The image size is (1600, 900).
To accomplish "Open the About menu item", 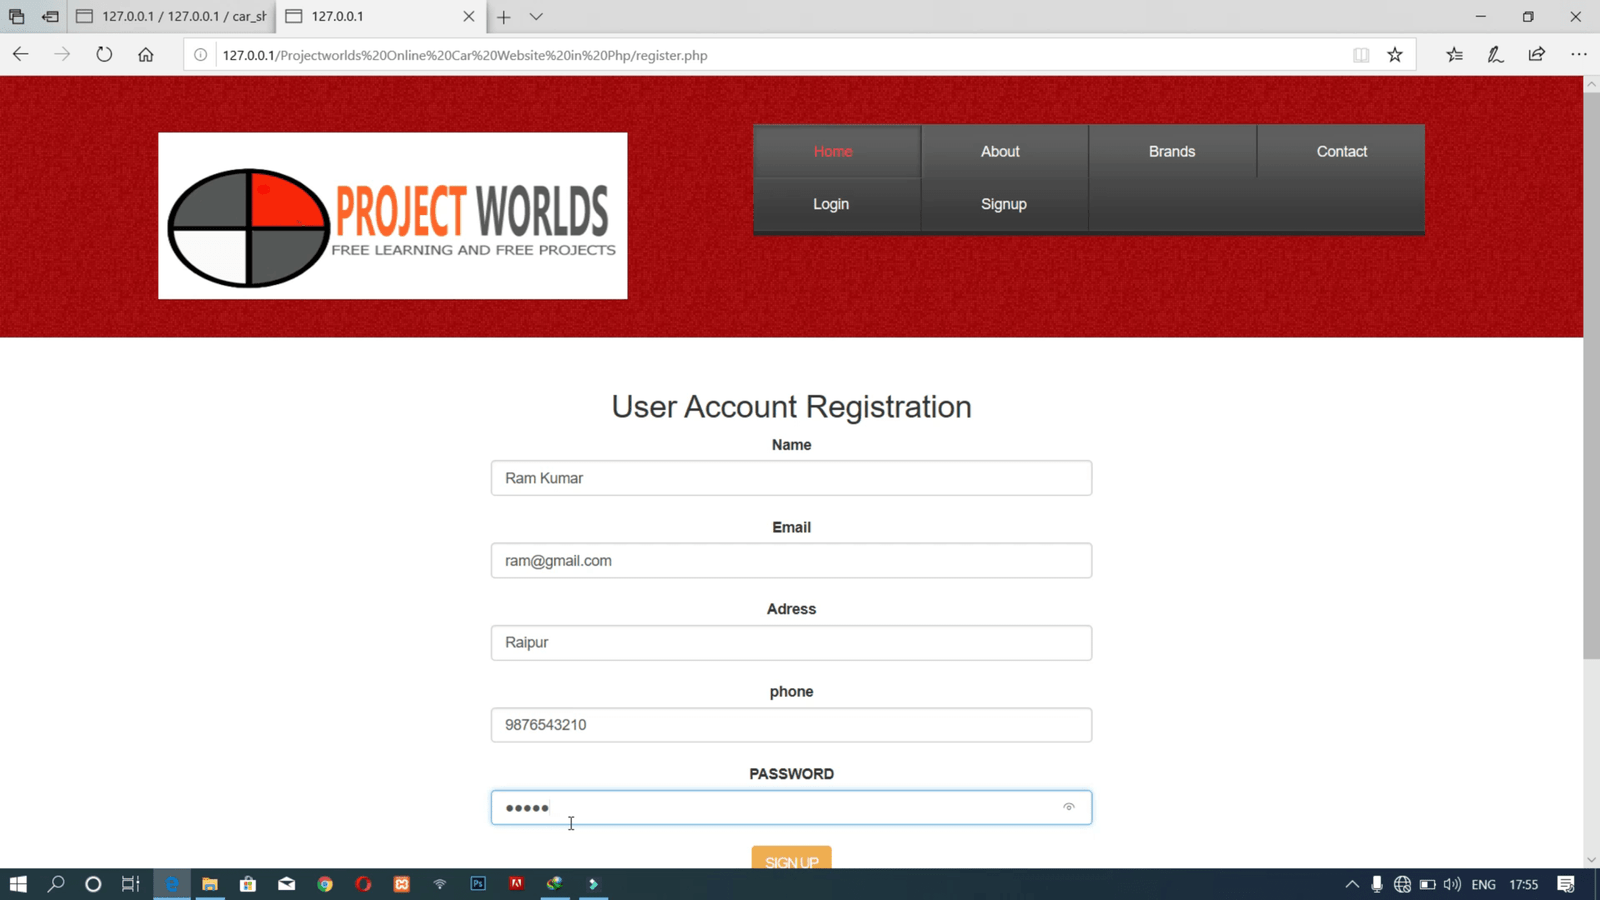I will tap(1000, 152).
